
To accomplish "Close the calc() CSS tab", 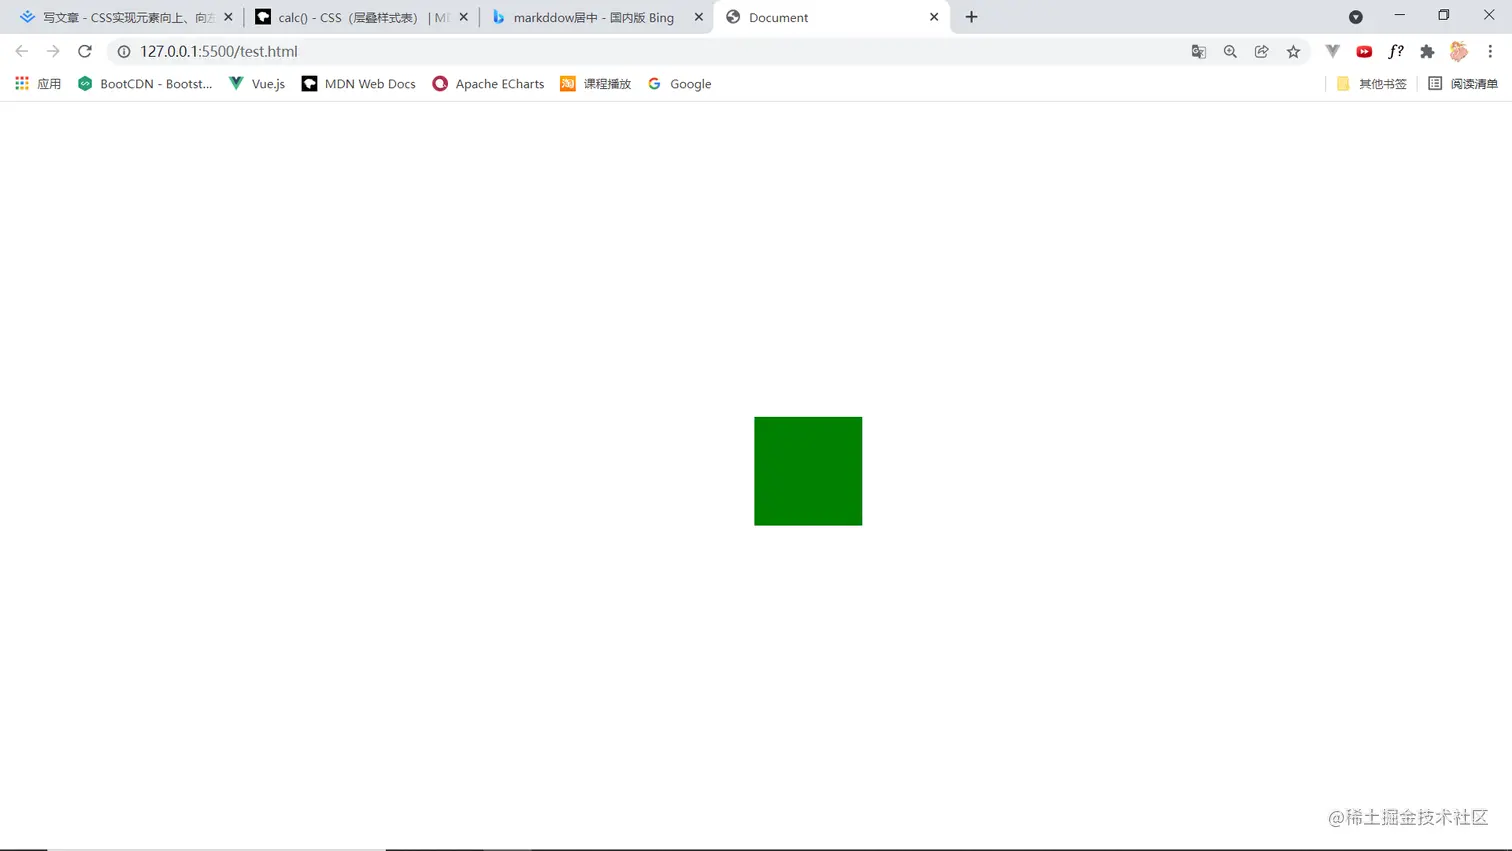I will (463, 17).
